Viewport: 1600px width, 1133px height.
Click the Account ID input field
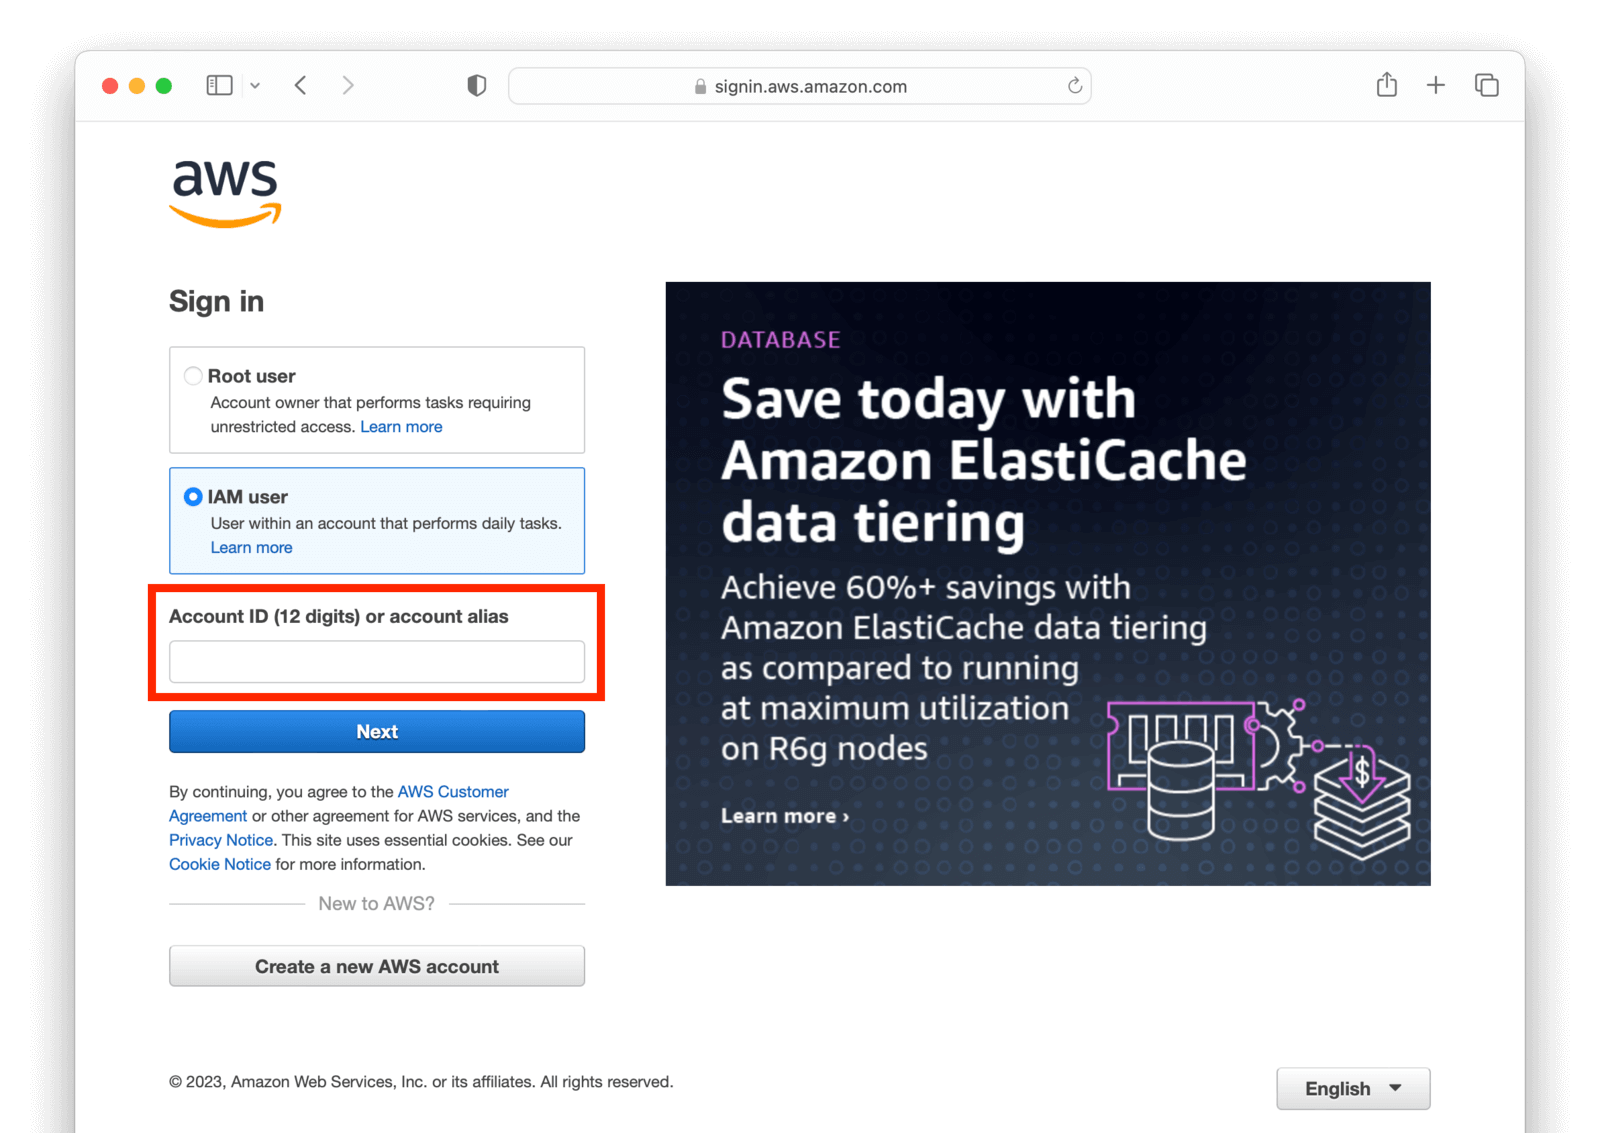(376, 661)
